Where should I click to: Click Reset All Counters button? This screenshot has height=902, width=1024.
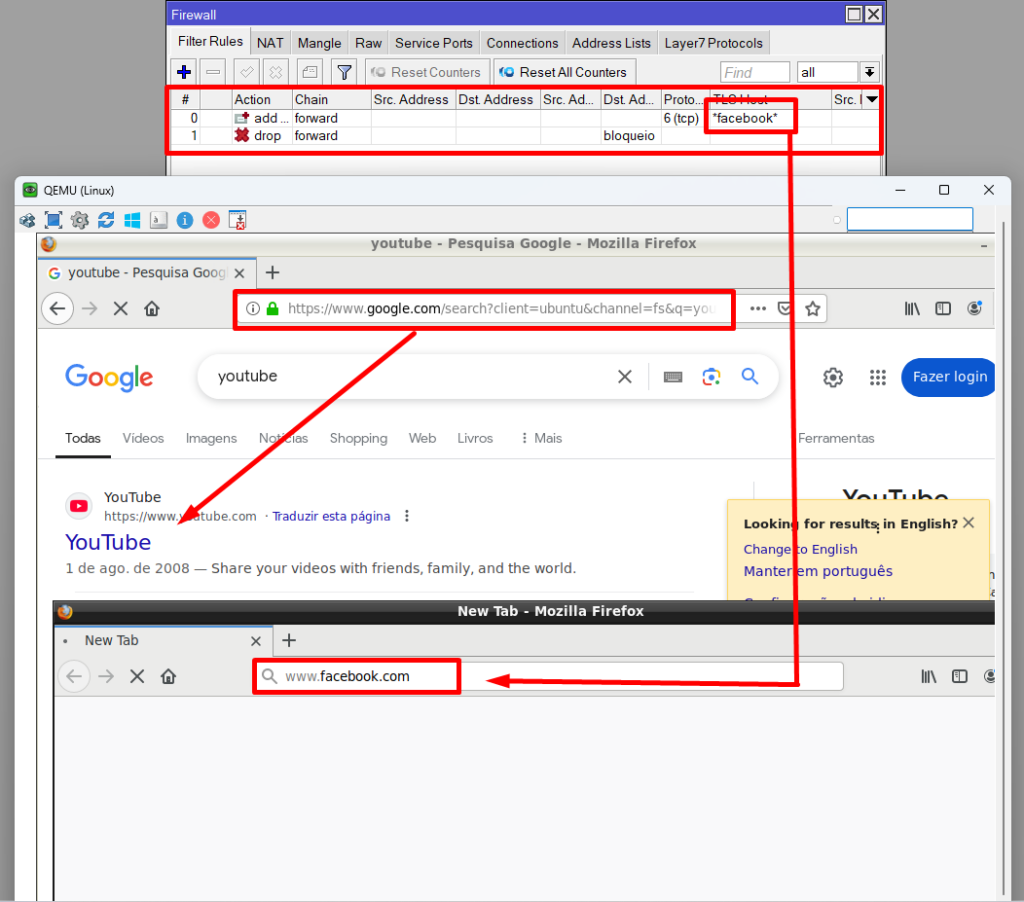[565, 72]
